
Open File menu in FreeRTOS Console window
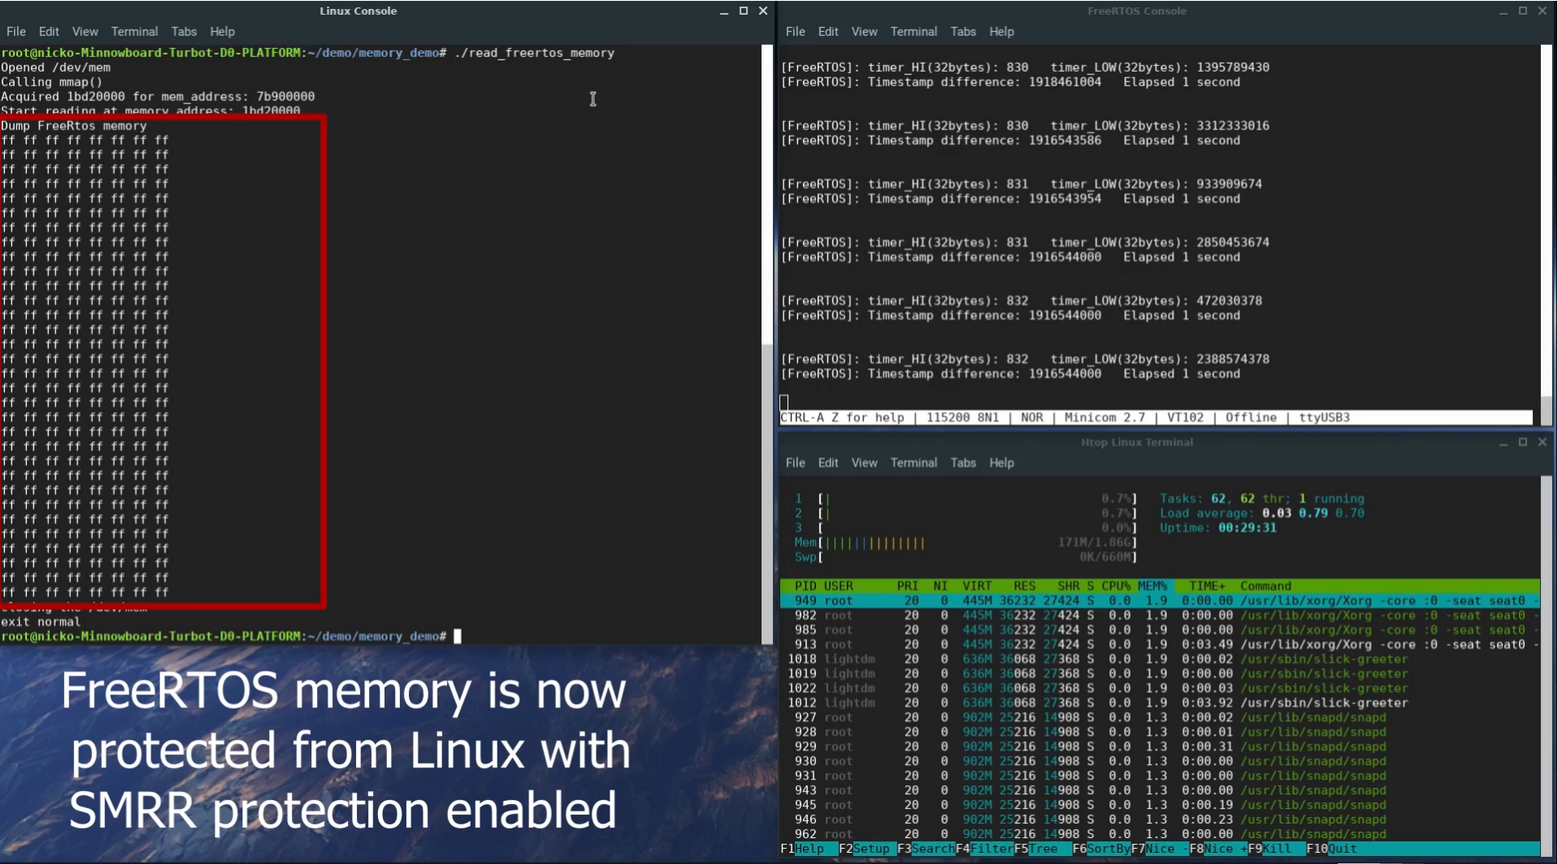(795, 32)
